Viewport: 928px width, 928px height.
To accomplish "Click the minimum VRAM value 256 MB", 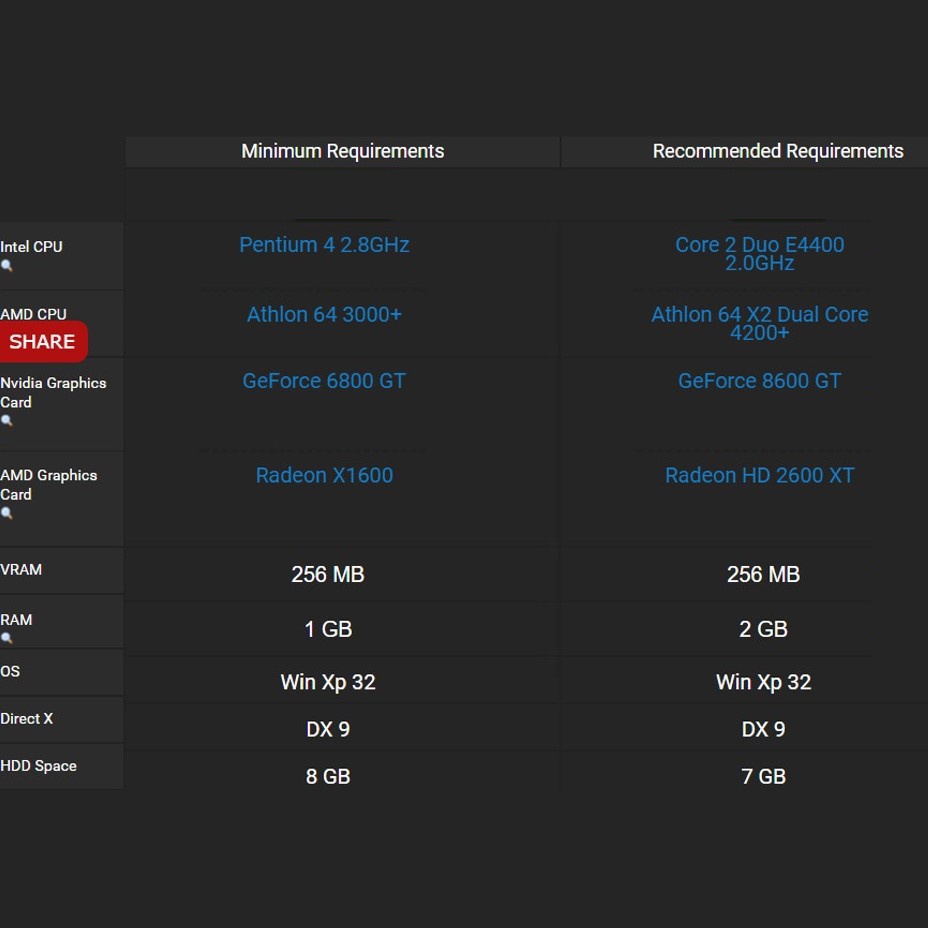I will point(328,574).
